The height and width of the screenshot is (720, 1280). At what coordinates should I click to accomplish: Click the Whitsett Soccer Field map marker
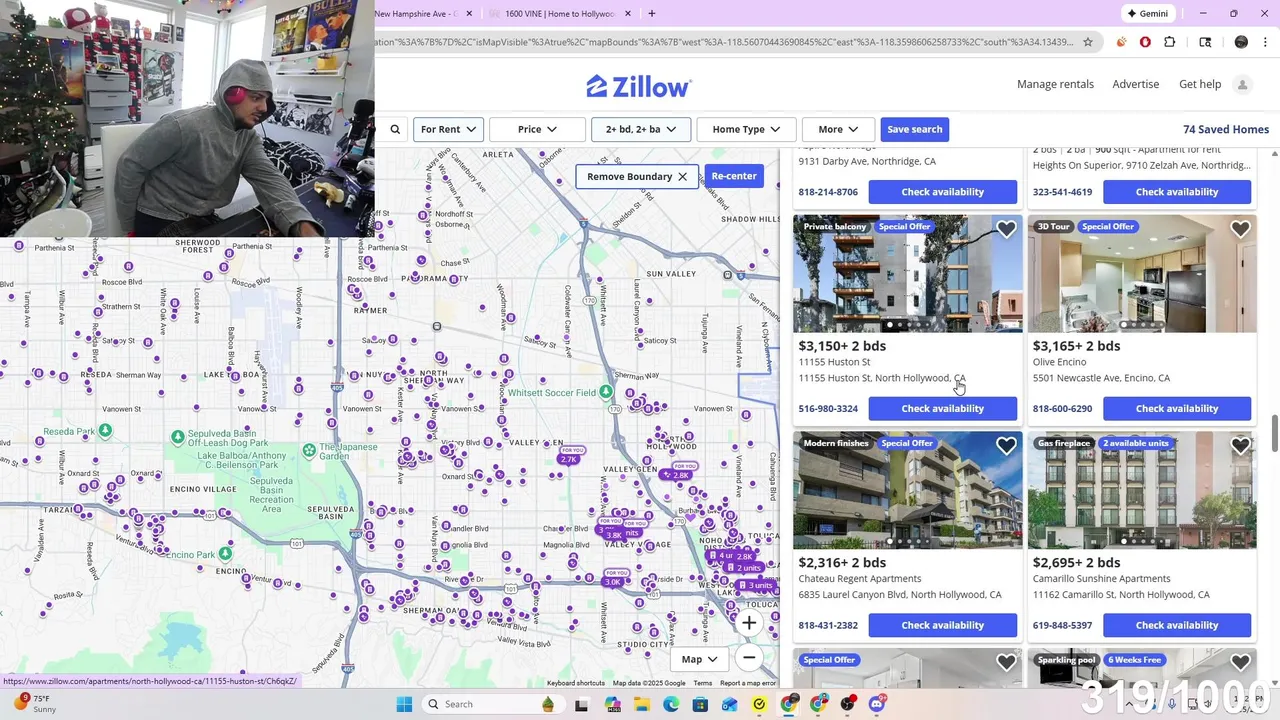606,393
